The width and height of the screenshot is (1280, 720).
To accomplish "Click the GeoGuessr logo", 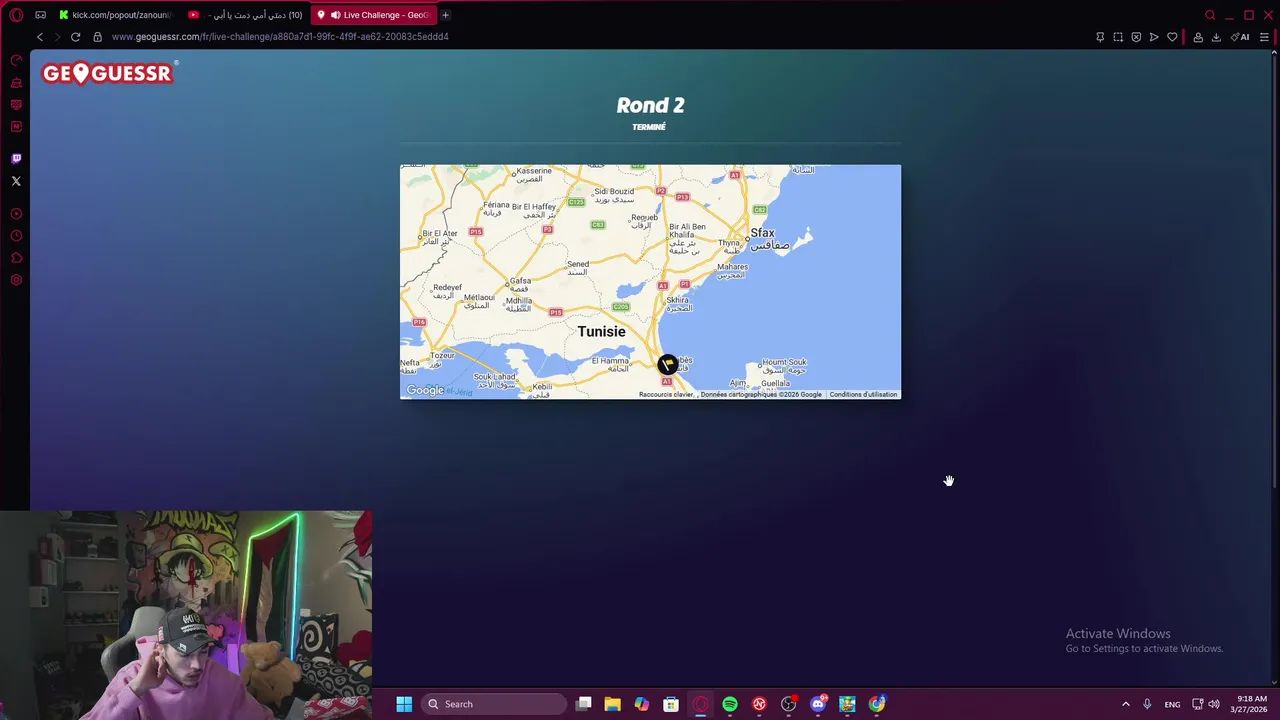I will (108, 73).
